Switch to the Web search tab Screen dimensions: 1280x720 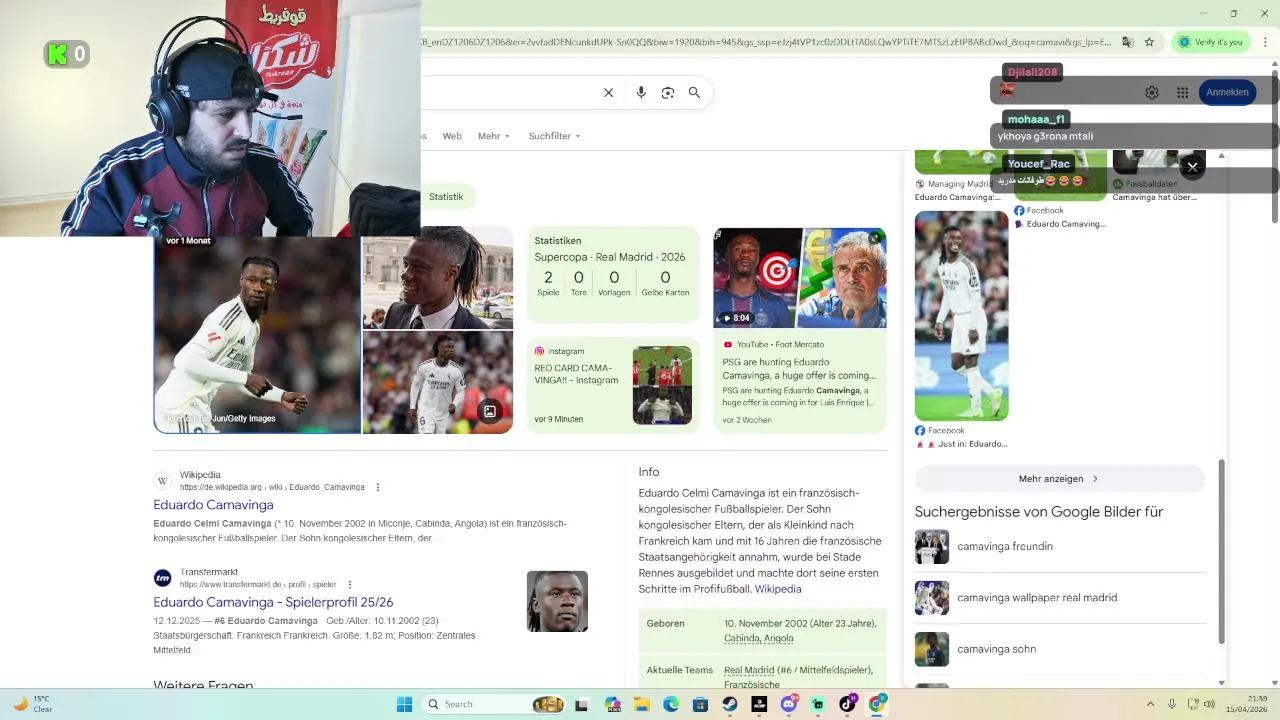(452, 136)
